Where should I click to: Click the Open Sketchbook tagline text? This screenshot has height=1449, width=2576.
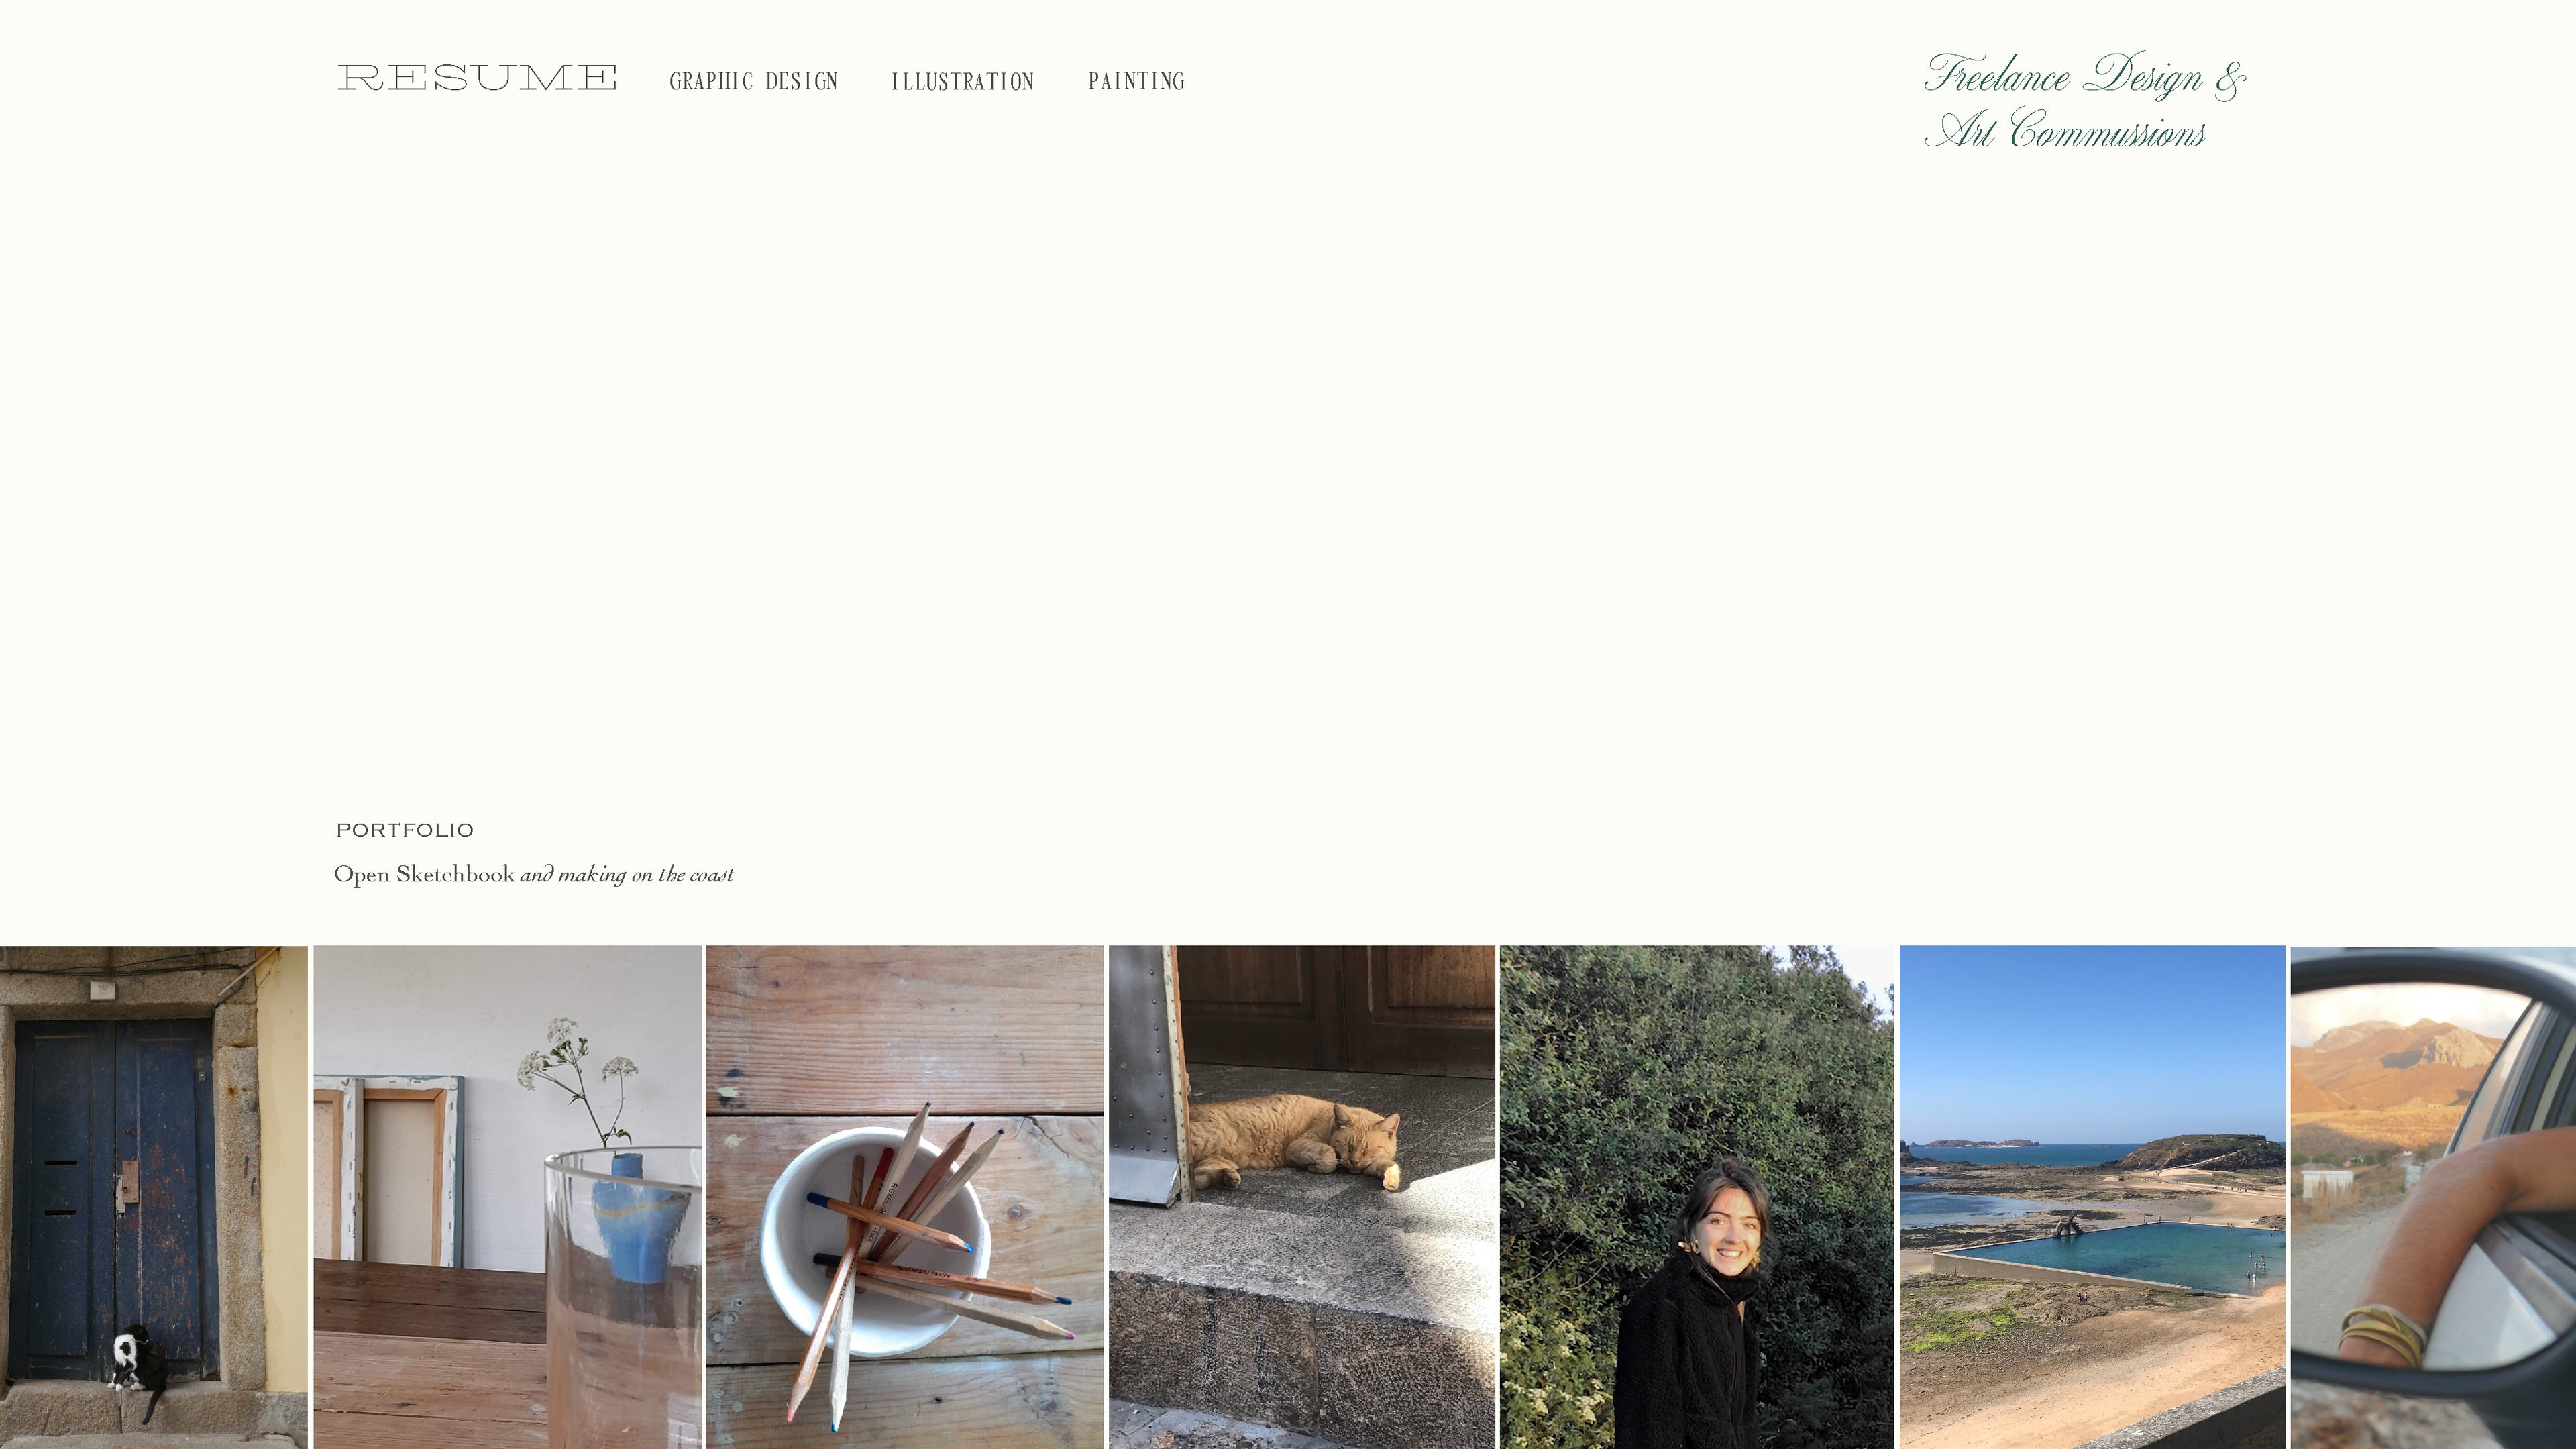pyautogui.click(x=534, y=875)
